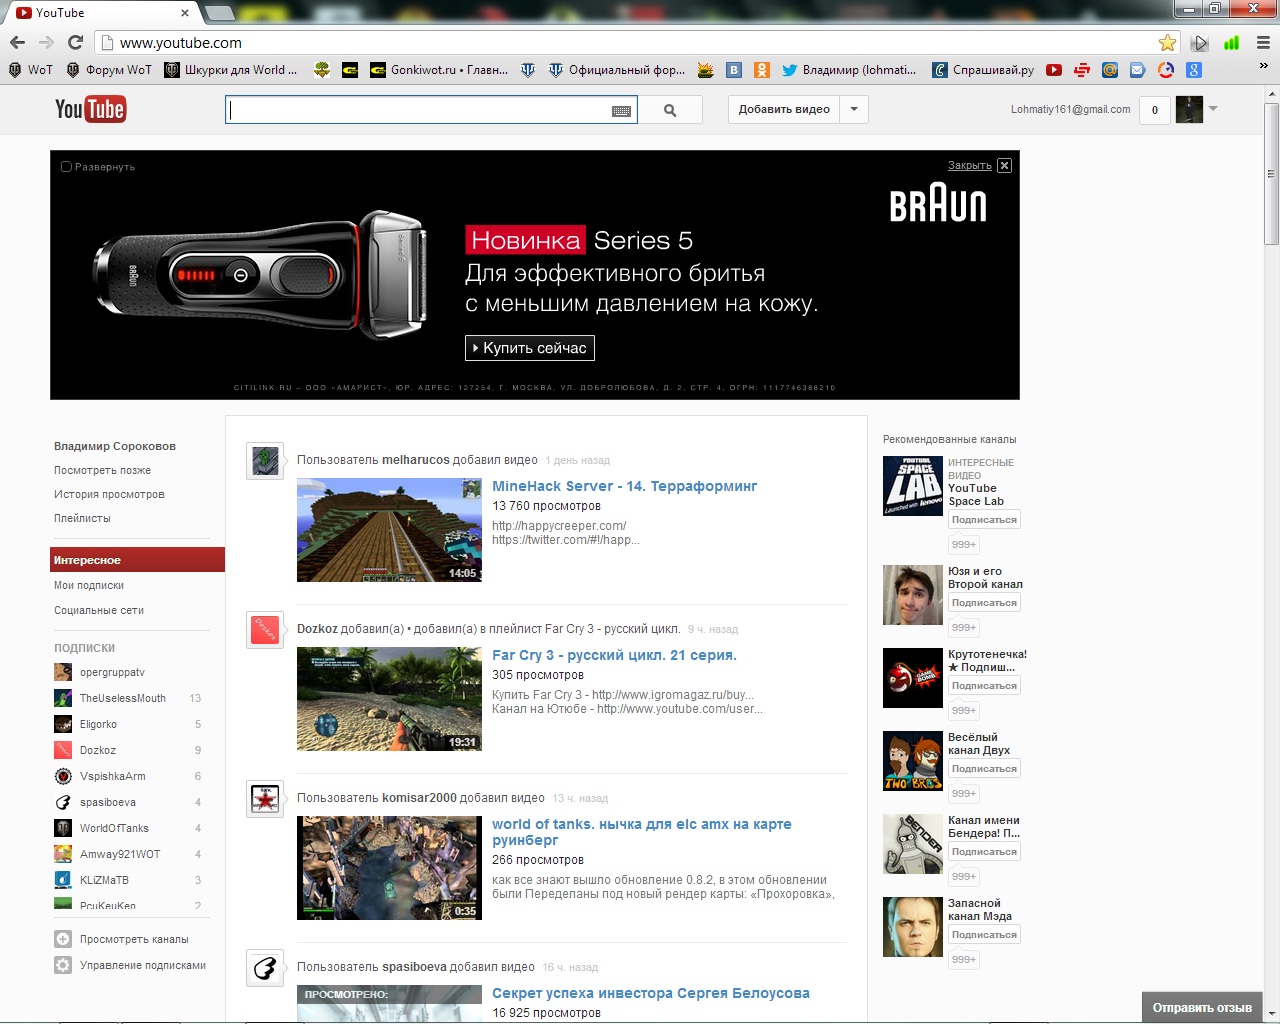Open Посмотреть позже in the sidebar
The height and width of the screenshot is (1024, 1280).
[x=102, y=470]
